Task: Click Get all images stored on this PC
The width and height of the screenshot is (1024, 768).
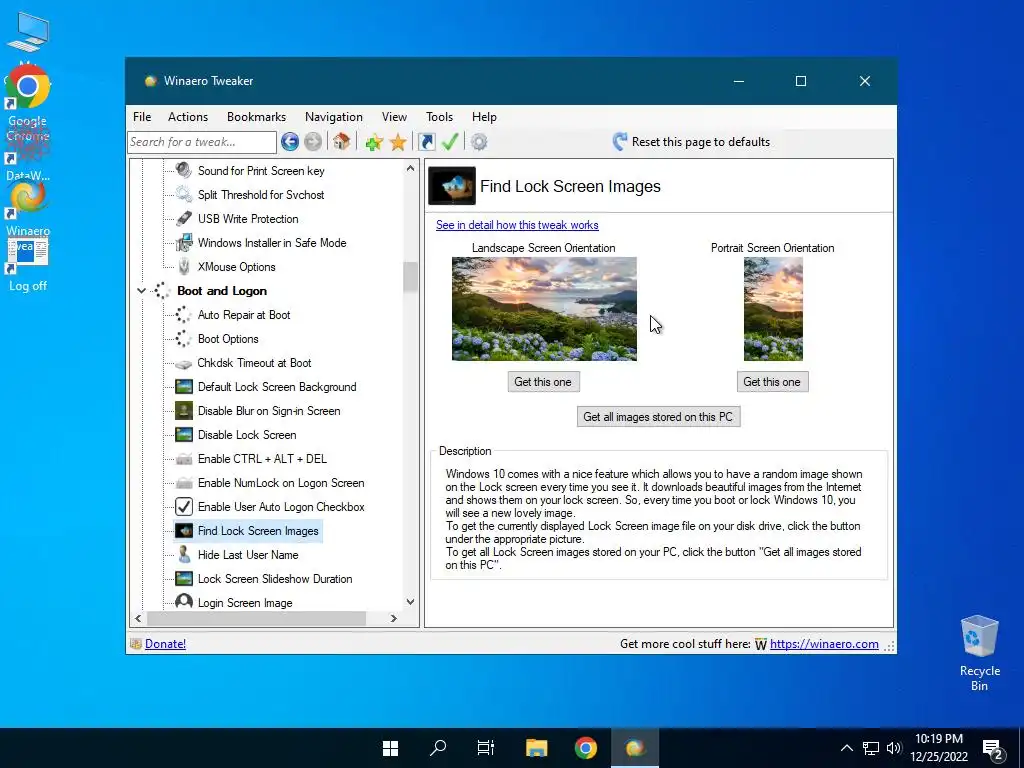Action: coord(658,417)
